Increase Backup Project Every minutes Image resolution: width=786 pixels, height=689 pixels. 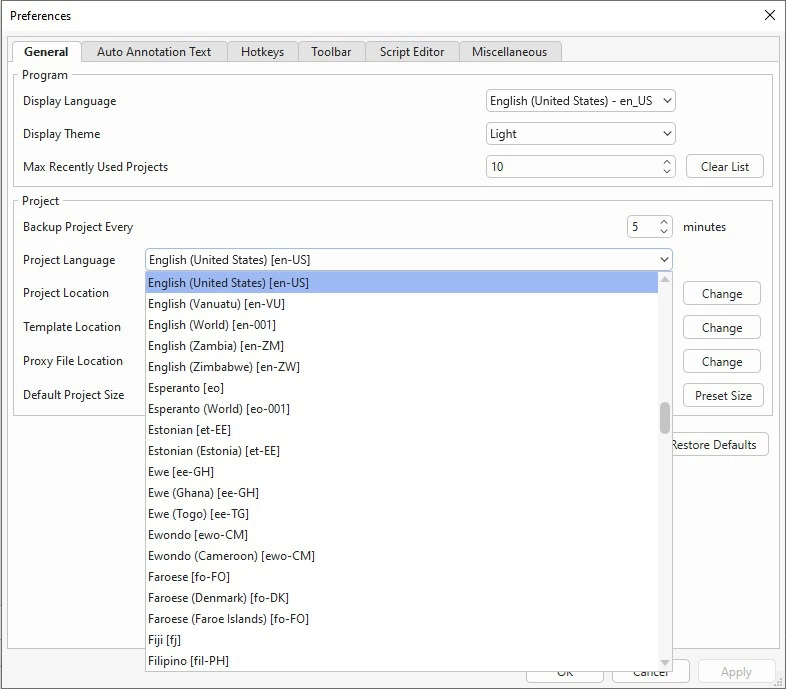click(x=664, y=222)
